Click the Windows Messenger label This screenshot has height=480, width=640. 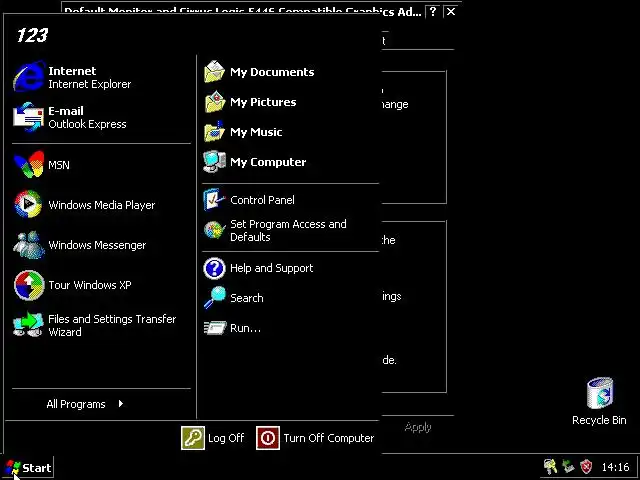click(x=97, y=245)
